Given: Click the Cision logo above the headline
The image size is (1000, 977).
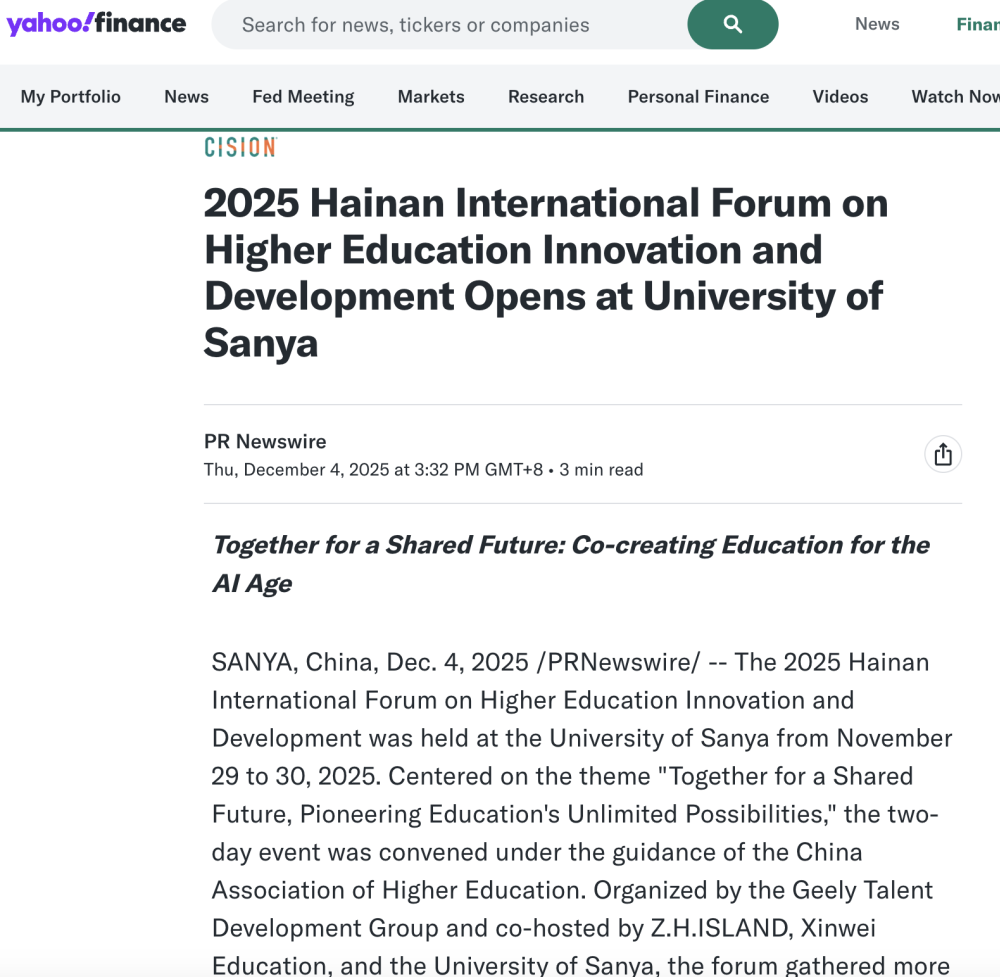Looking at the screenshot, I should 240,148.
